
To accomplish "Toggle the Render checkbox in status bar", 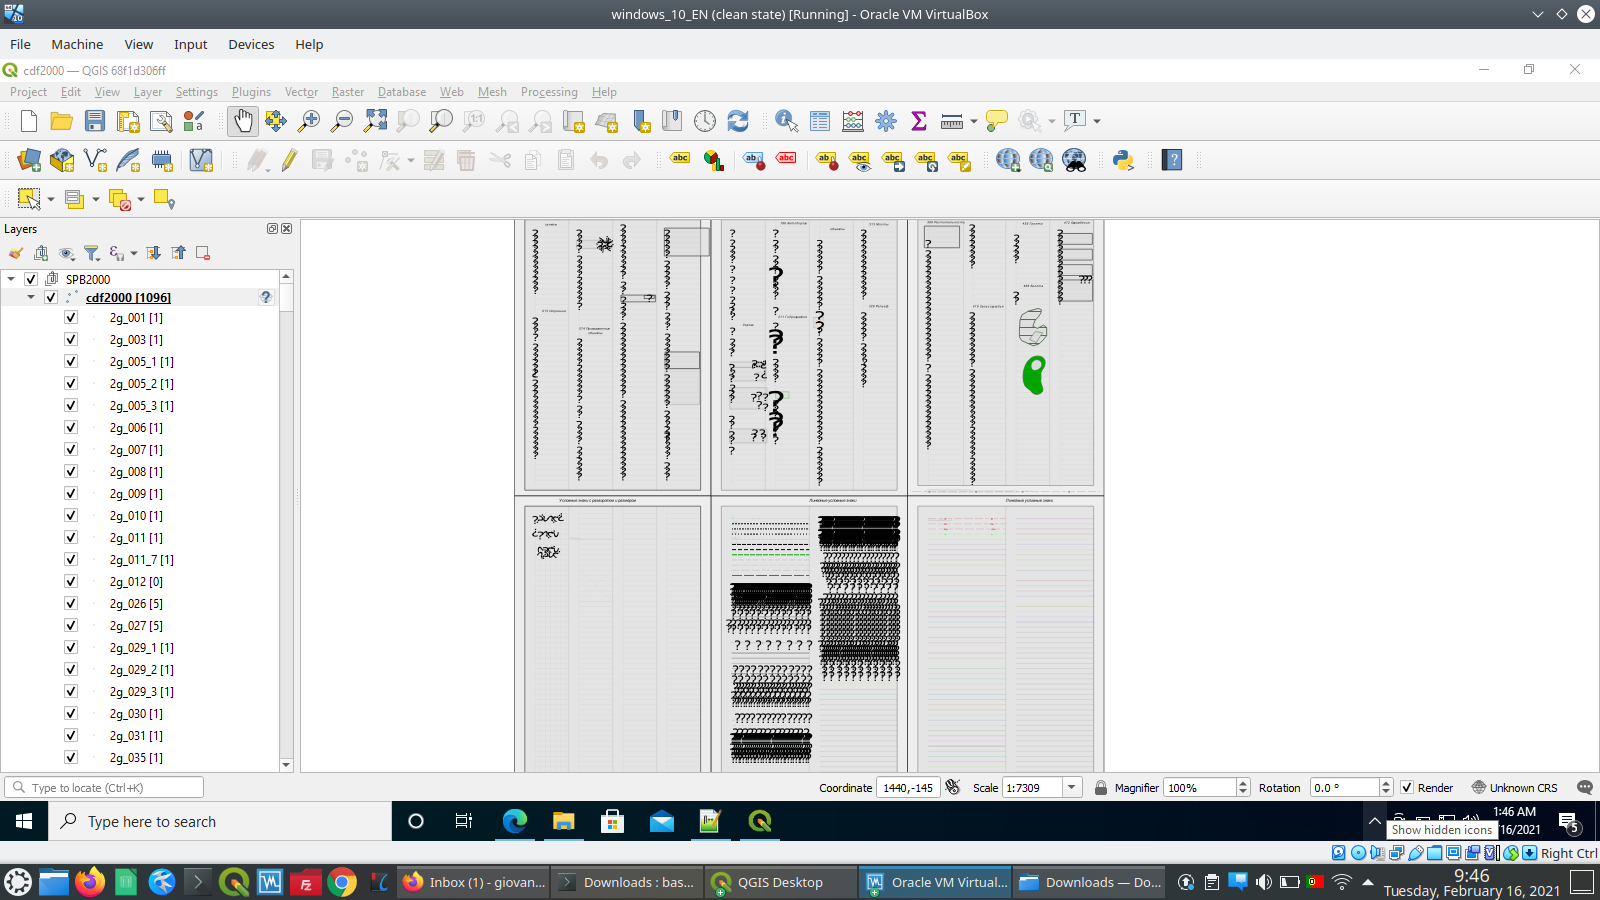I will point(1409,788).
